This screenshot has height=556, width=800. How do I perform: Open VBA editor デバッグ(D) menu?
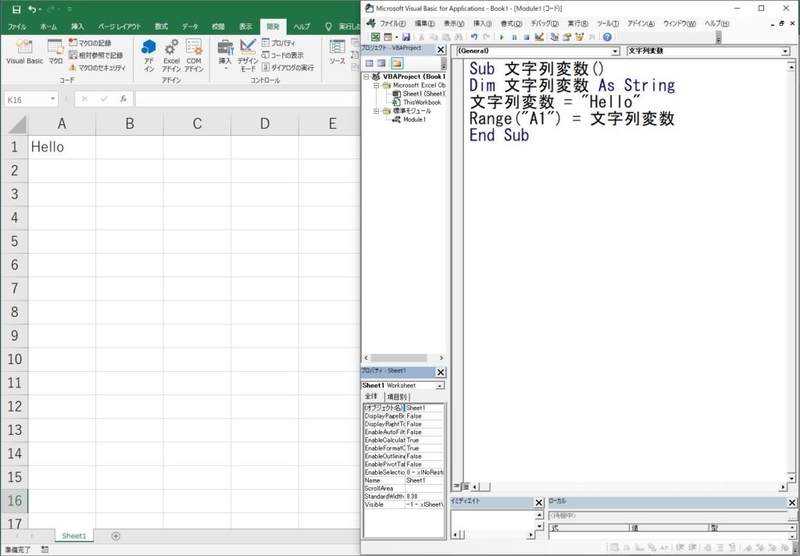(x=544, y=23)
